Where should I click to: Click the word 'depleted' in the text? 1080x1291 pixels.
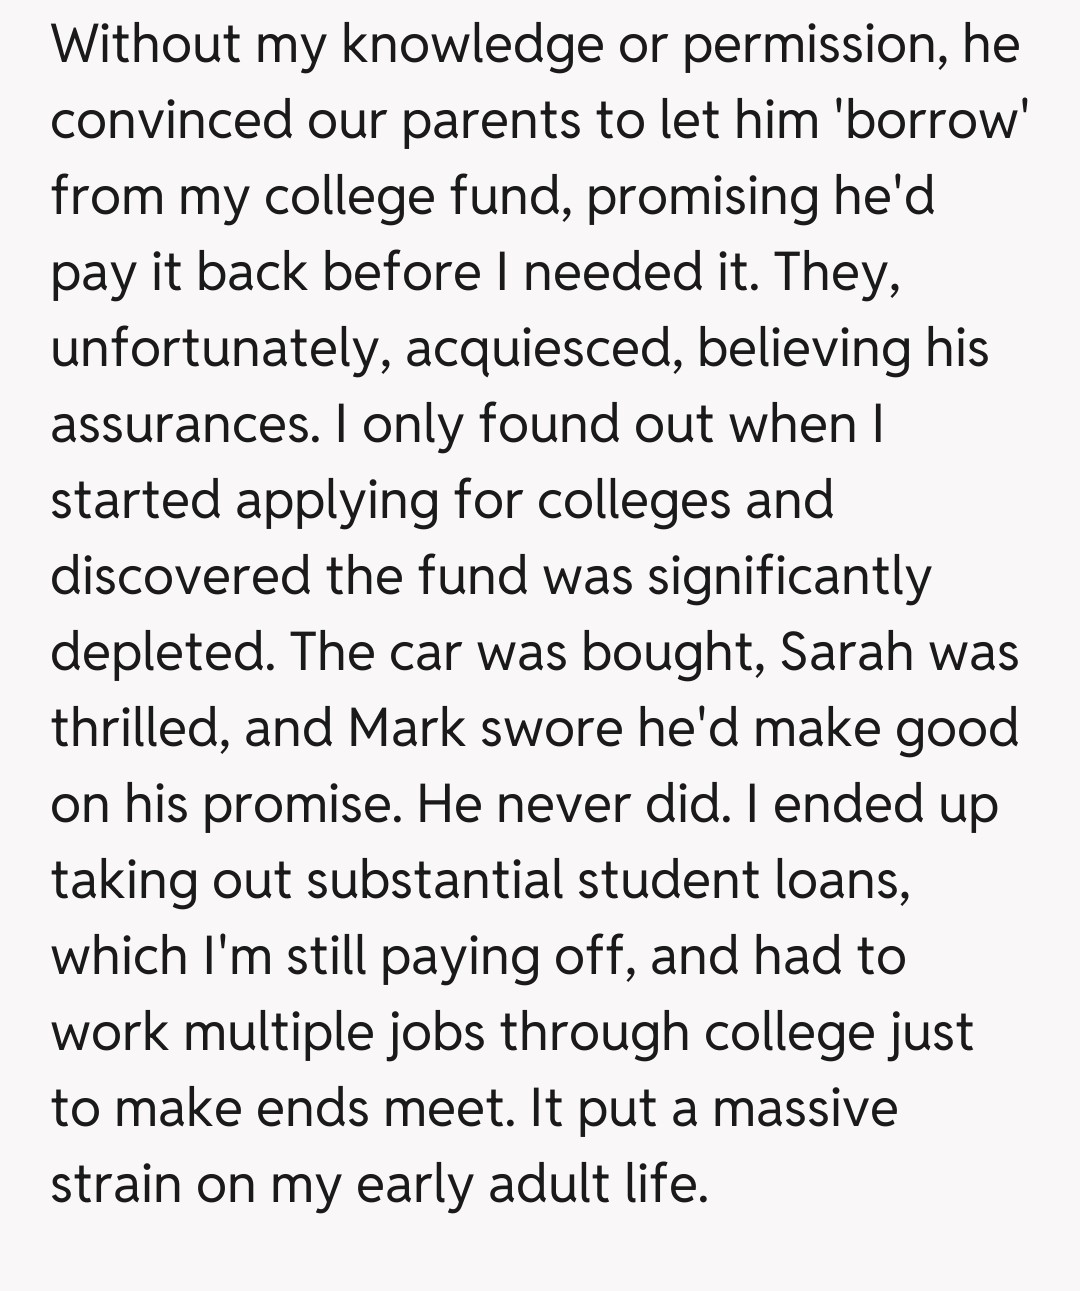pos(160,653)
